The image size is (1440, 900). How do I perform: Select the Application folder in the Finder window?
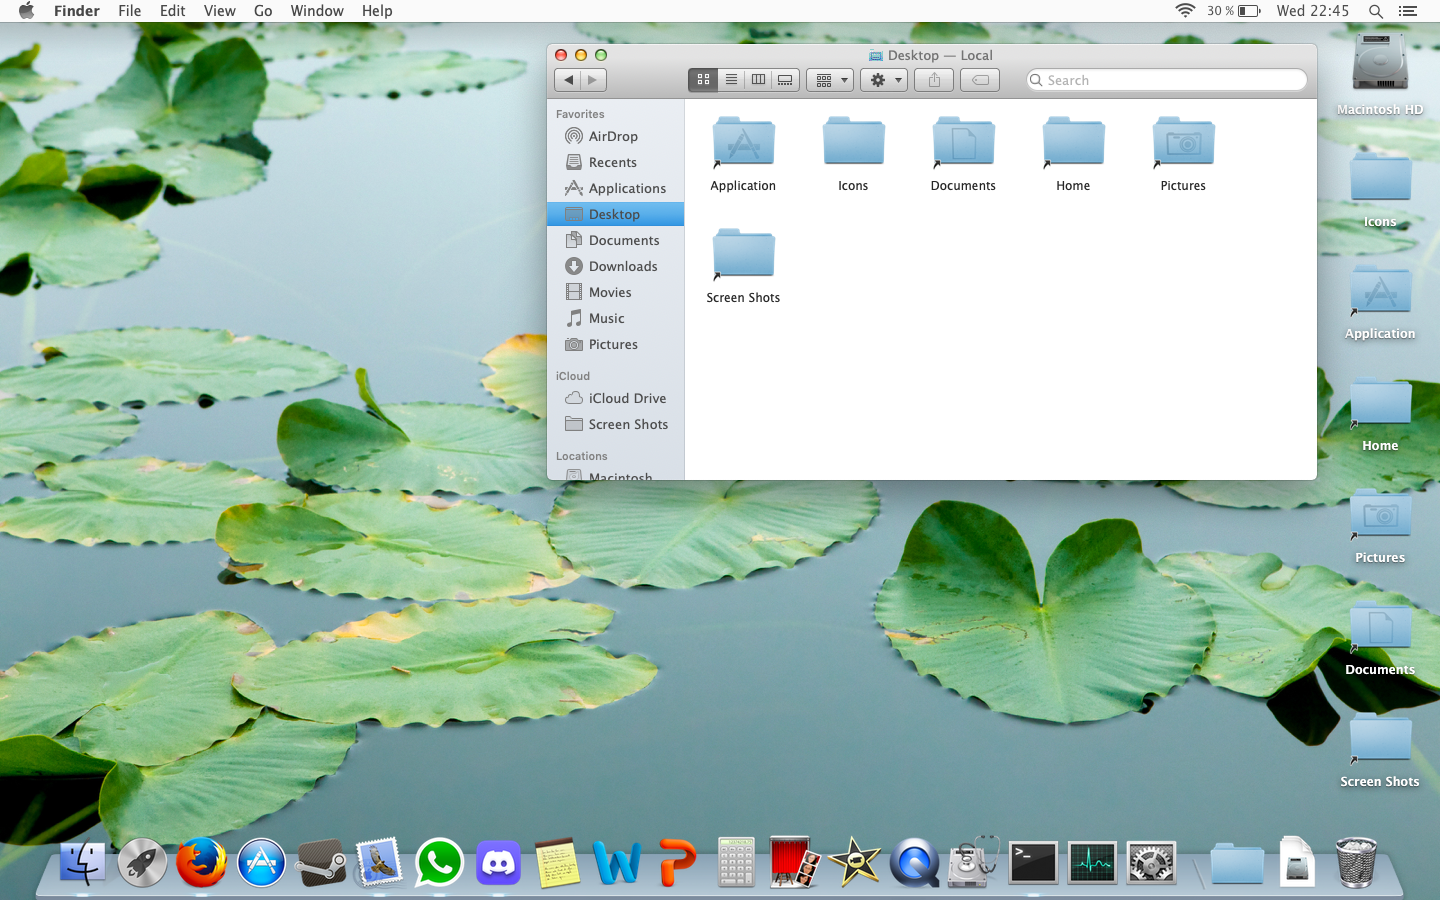coord(743,153)
